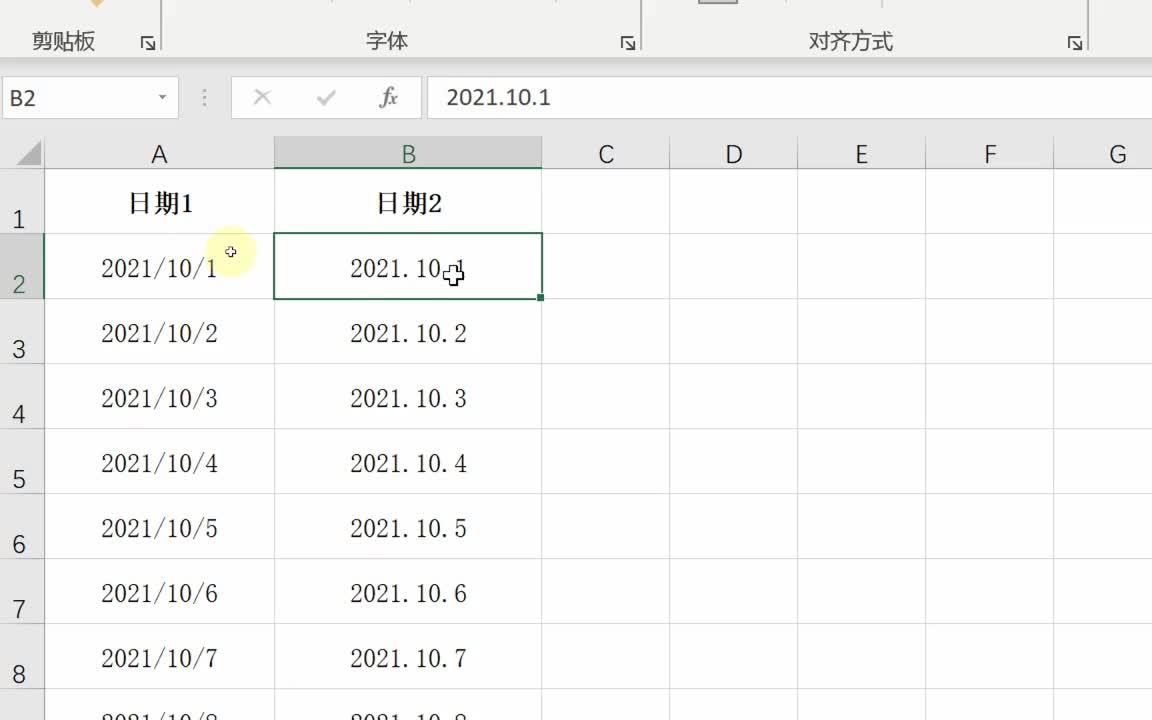This screenshot has width=1152, height=720.
Task: Expand the Name Box dropdown arrow
Action: (x=162, y=97)
